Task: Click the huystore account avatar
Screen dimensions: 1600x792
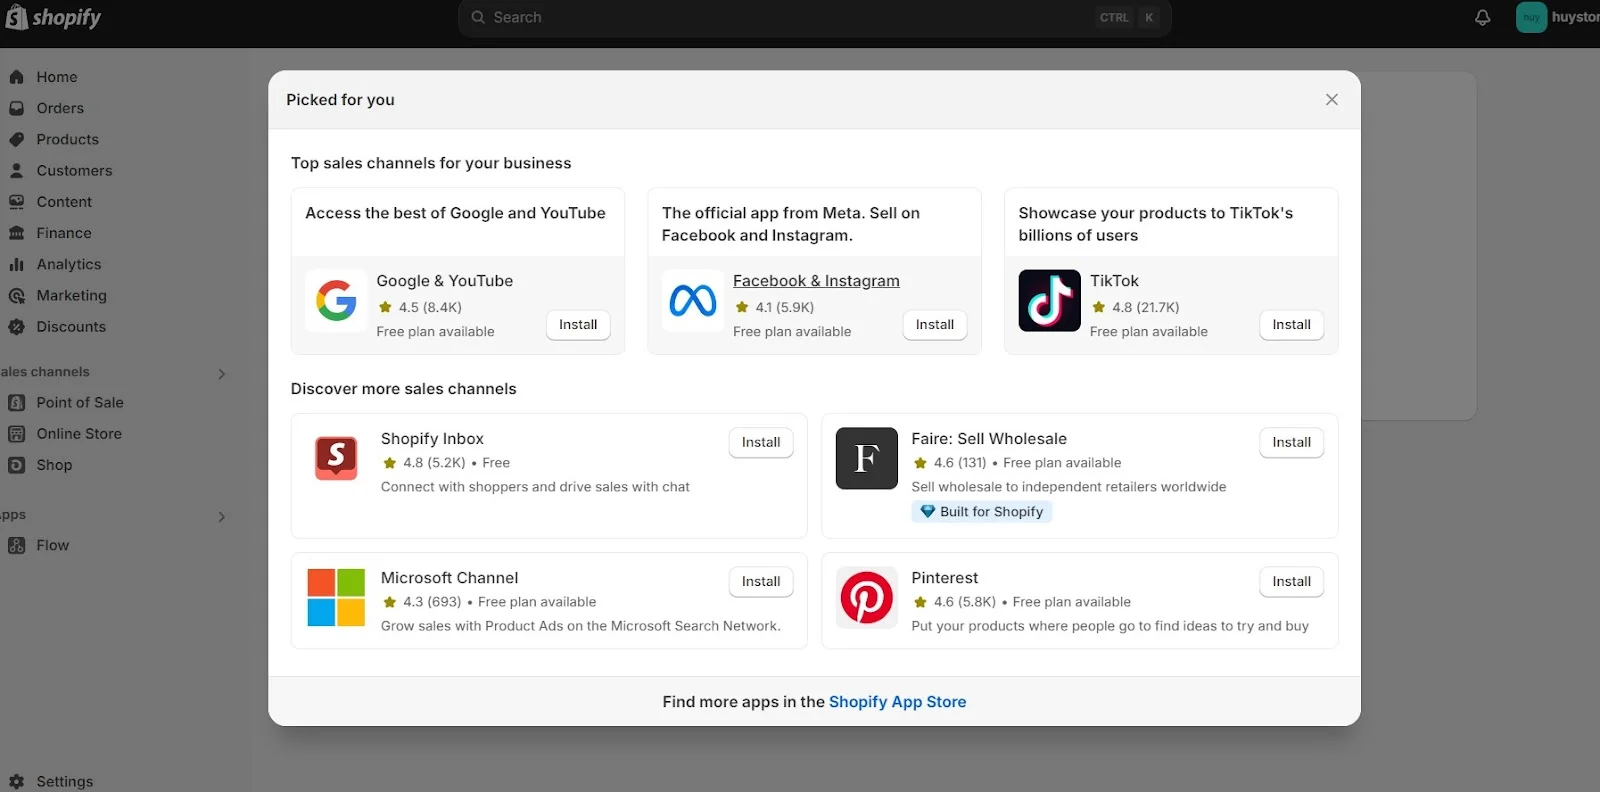Action: pos(1531,17)
